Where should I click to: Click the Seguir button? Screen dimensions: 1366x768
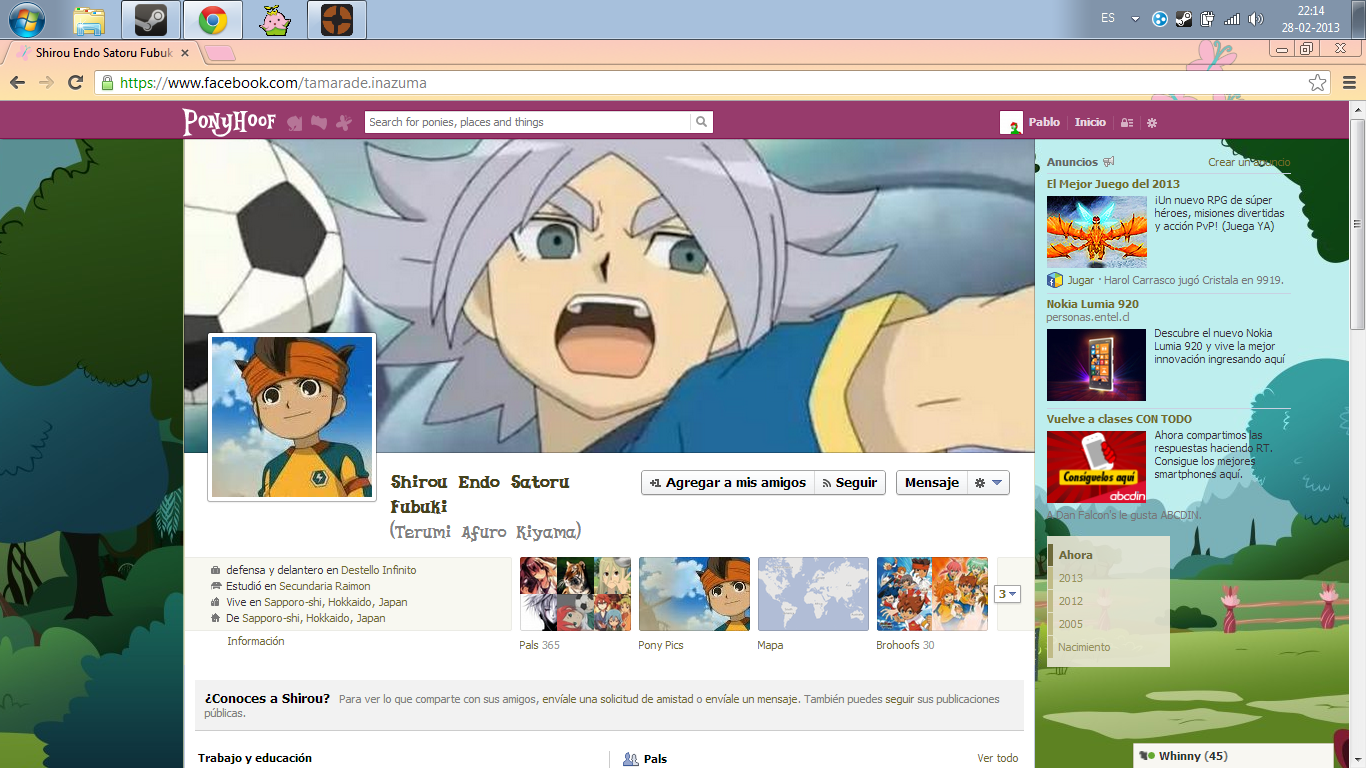(x=850, y=483)
